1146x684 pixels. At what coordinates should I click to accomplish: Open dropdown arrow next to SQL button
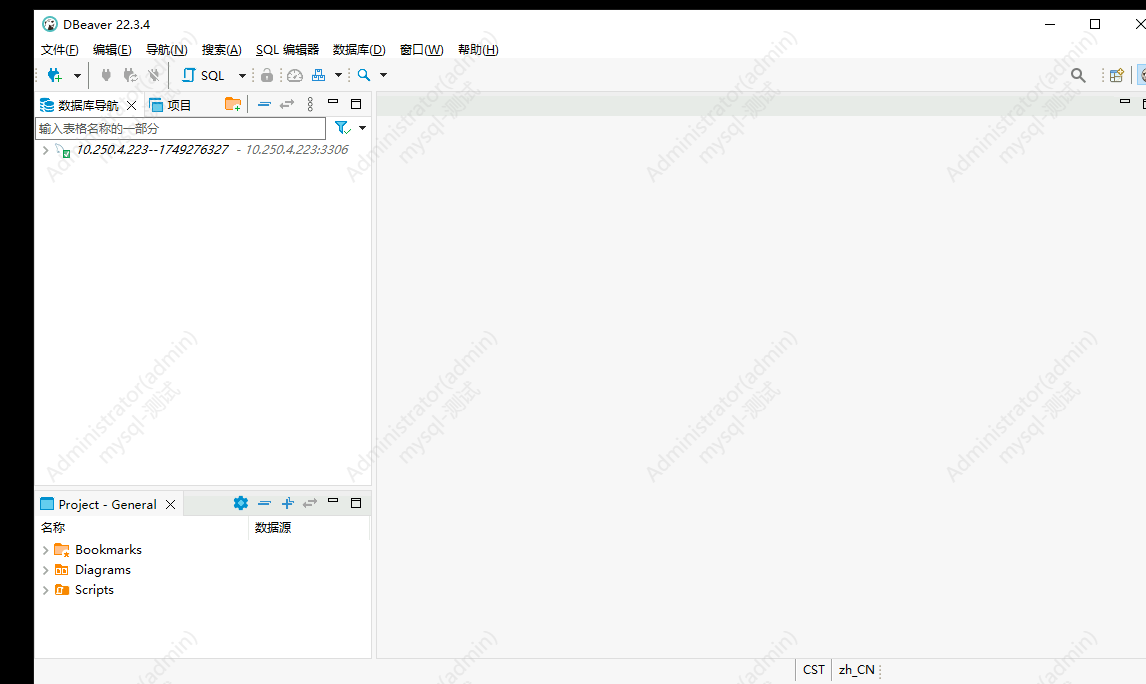pyautogui.click(x=242, y=75)
